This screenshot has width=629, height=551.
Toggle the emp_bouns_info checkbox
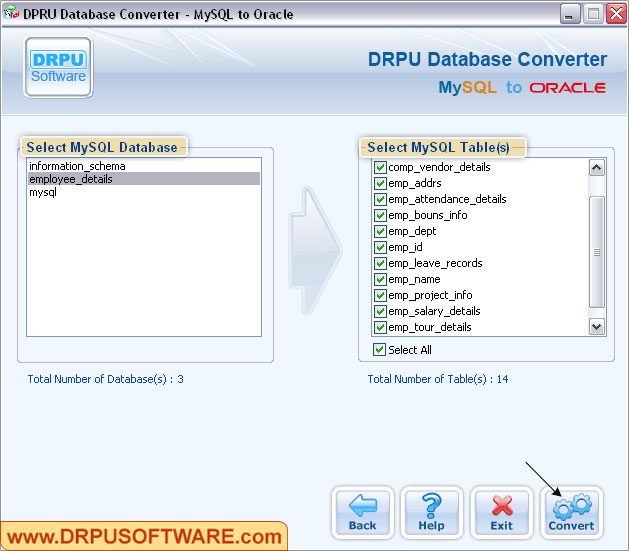click(x=380, y=215)
